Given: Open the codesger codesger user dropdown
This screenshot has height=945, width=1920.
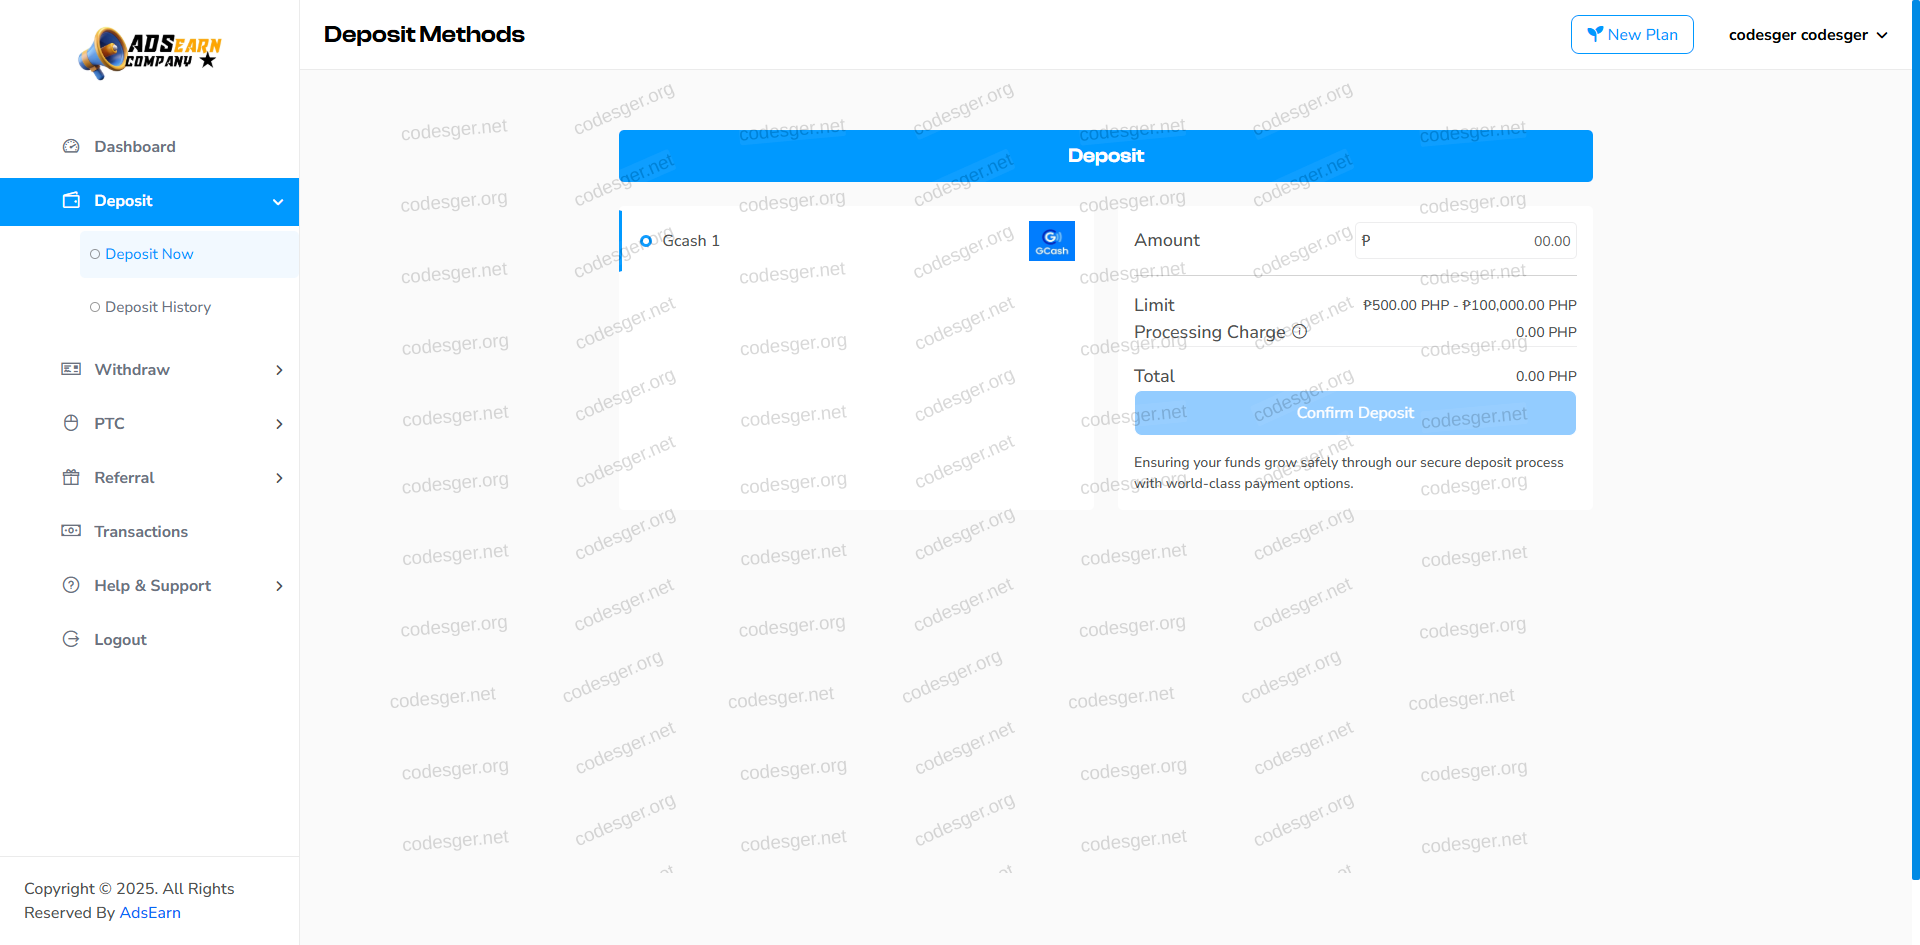Looking at the screenshot, I should coord(1807,35).
